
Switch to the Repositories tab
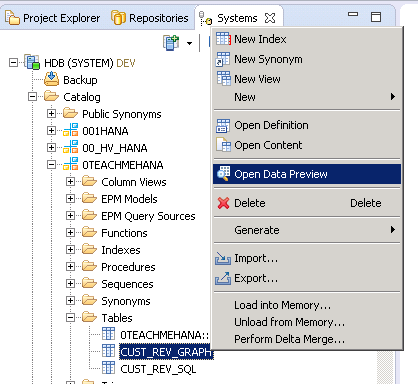150,18
